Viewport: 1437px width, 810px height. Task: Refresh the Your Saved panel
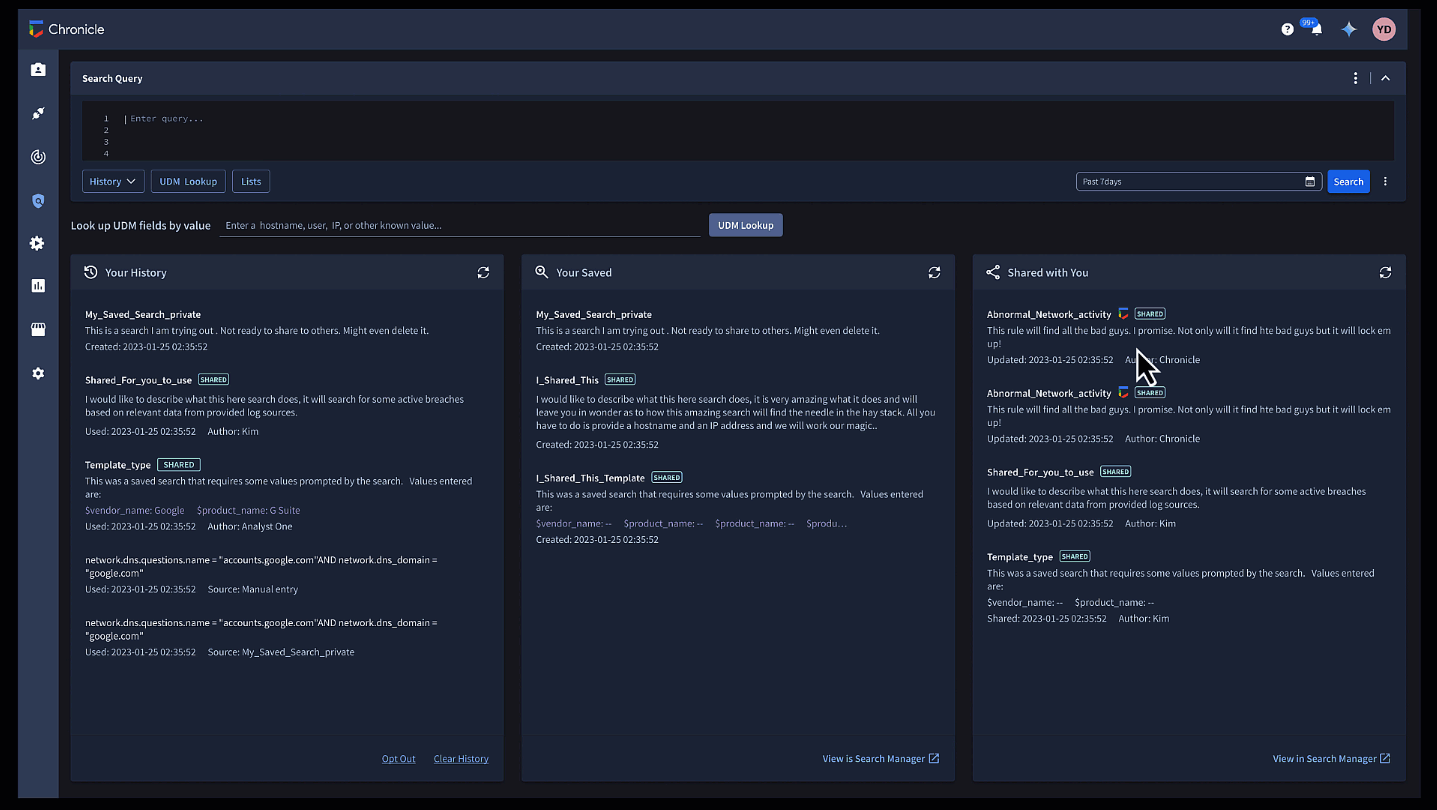click(x=934, y=273)
